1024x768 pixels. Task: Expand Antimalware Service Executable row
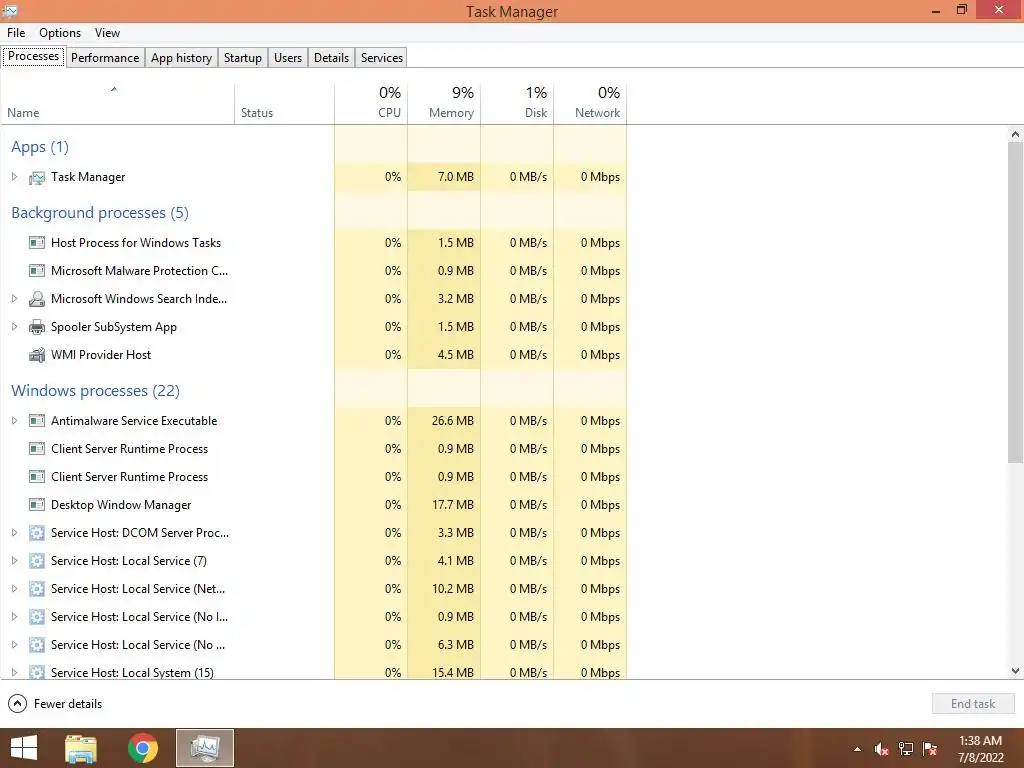[14, 421]
